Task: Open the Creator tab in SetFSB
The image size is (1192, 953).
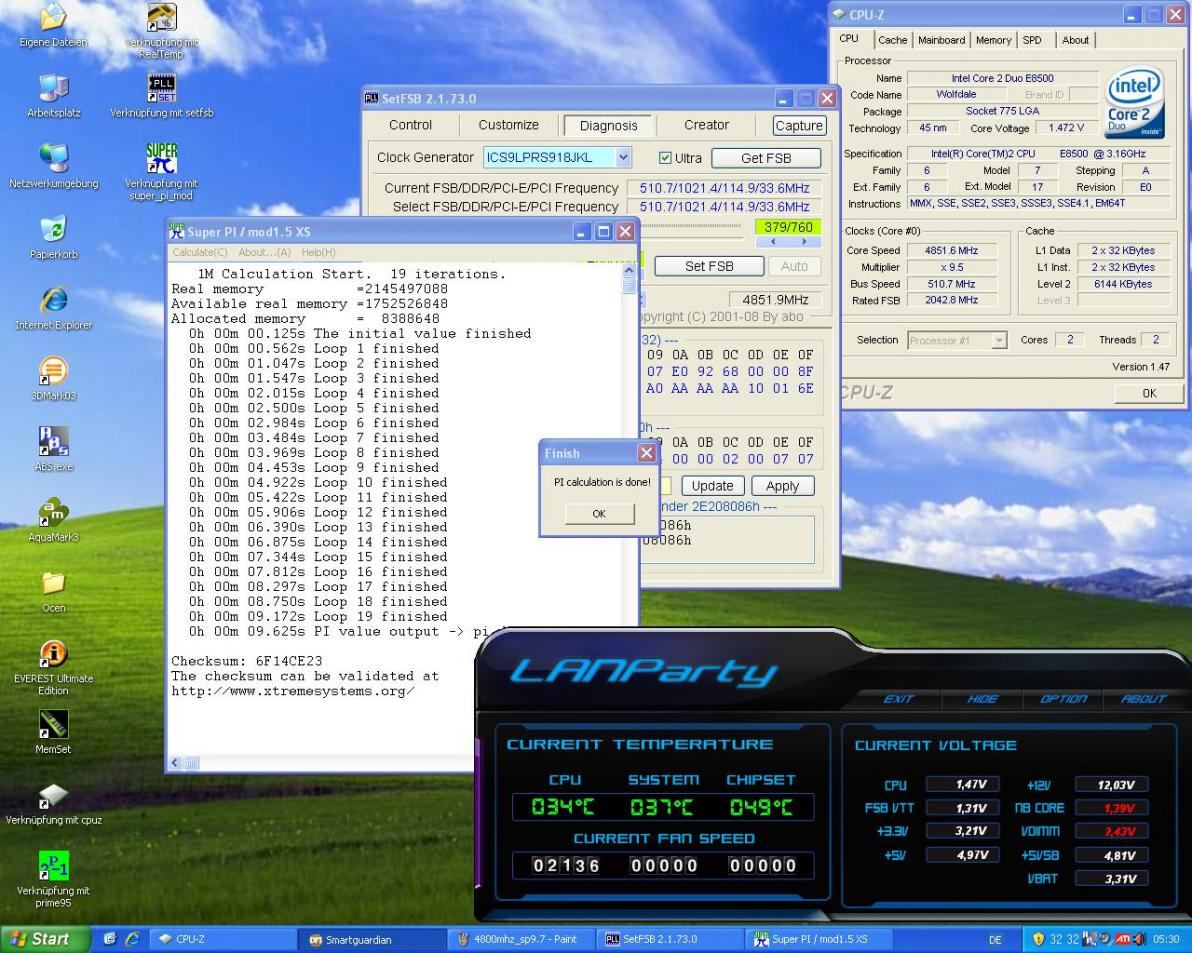Action: point(706,125)
